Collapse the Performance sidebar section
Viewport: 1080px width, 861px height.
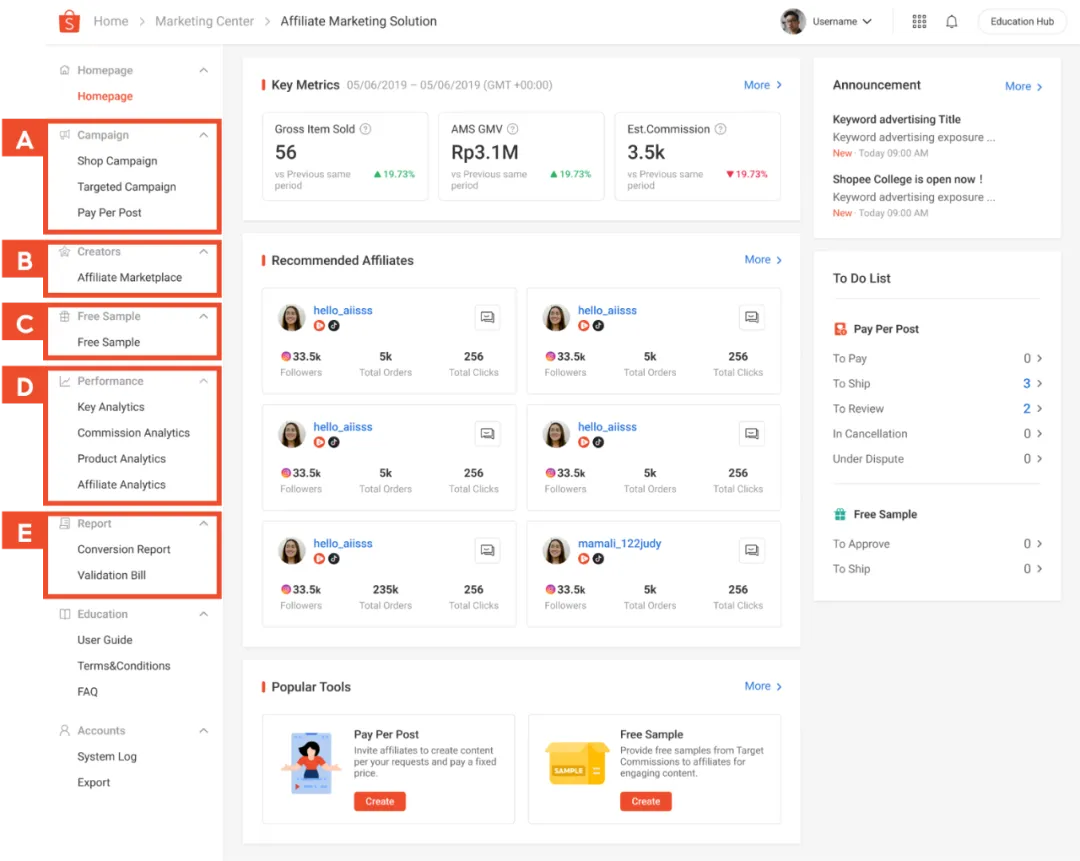pyautogui.click(x=203, y=381)
